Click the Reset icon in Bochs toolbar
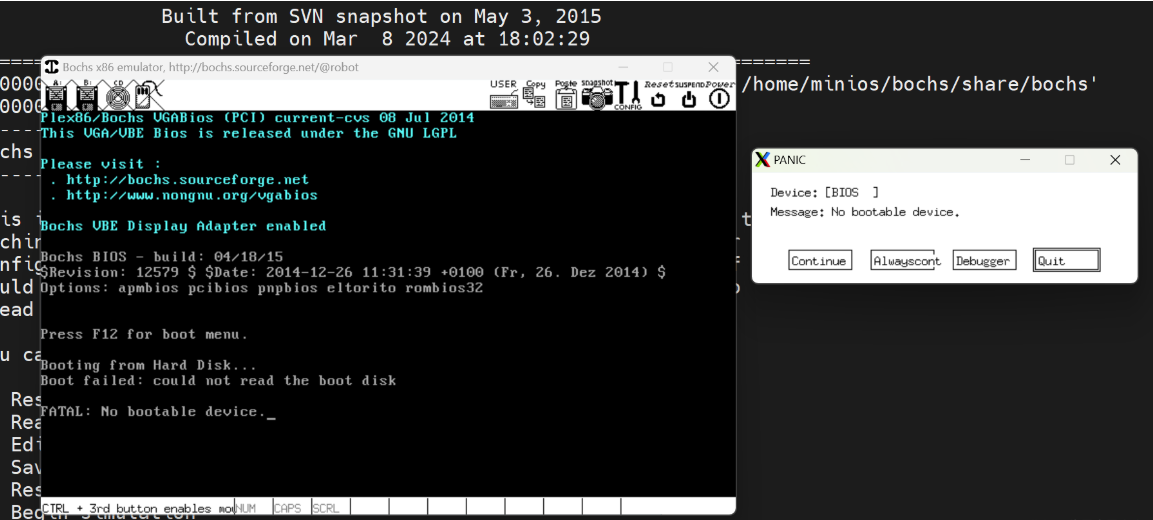The width and height of the screenshot is (1153, 520). 659,95
